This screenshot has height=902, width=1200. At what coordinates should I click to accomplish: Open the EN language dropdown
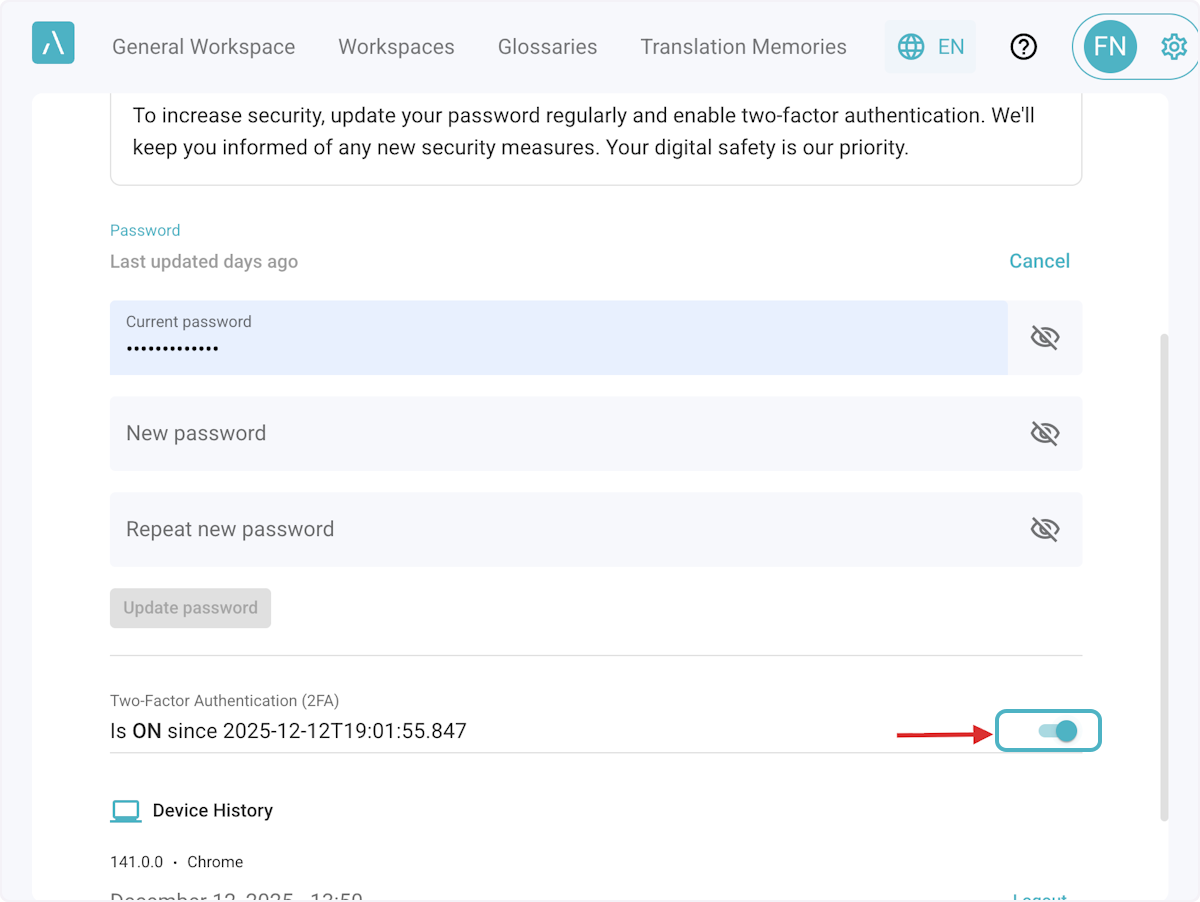[x=950, y=46]
